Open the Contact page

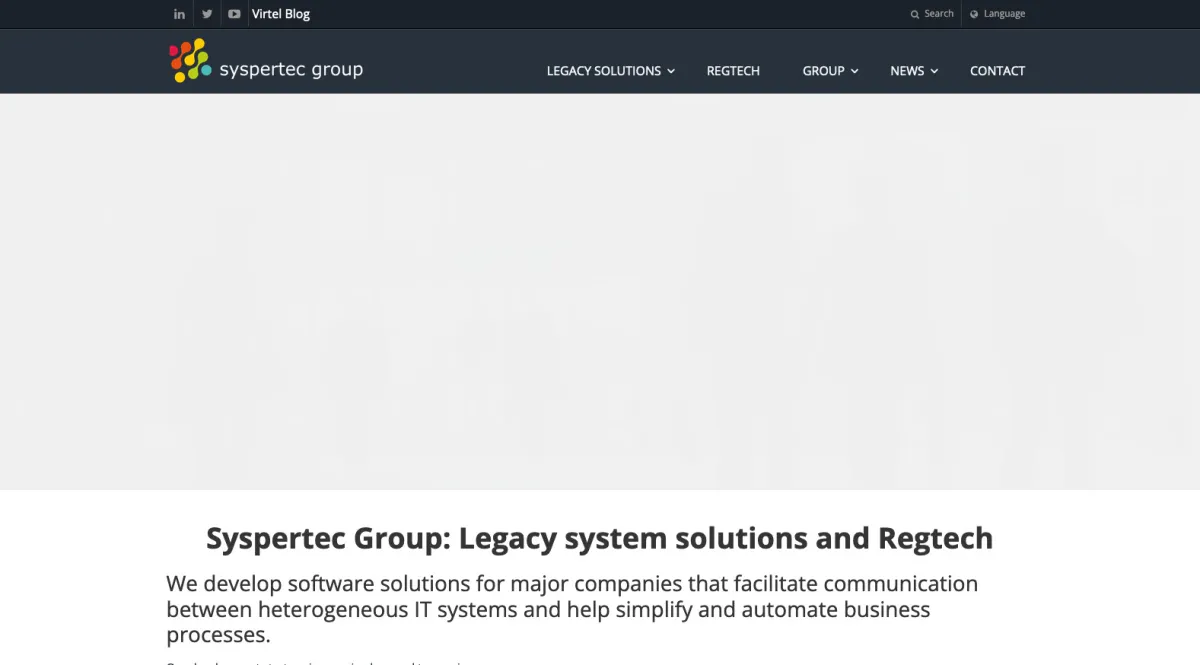[x=997, y=71]
